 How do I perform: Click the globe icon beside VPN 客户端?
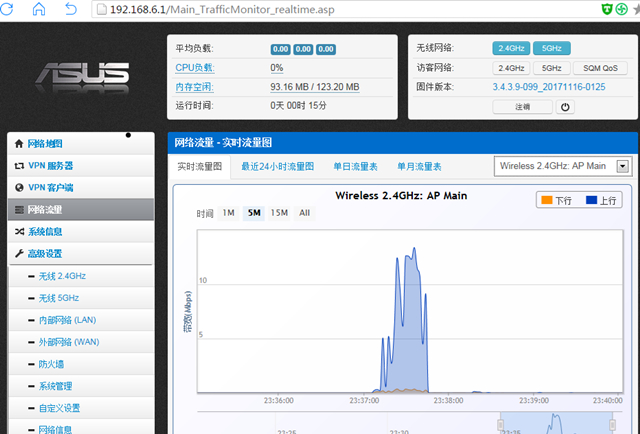tap(19, 187)
